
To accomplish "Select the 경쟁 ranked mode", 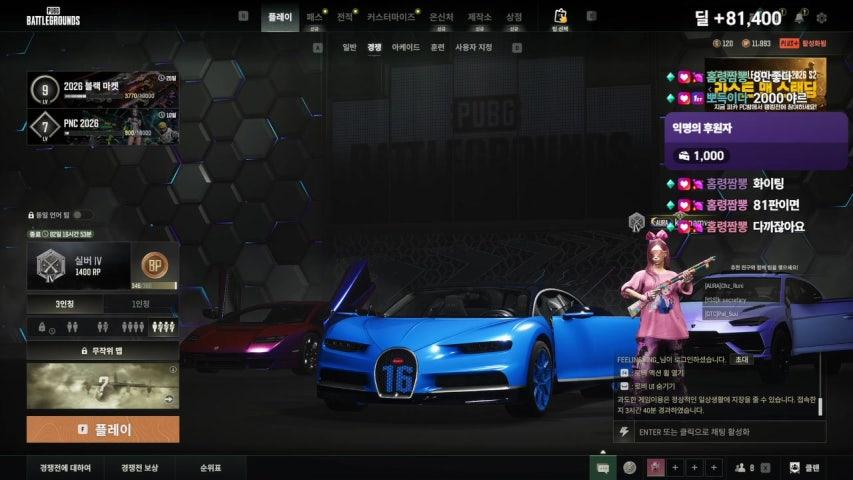I will [374, 47].
